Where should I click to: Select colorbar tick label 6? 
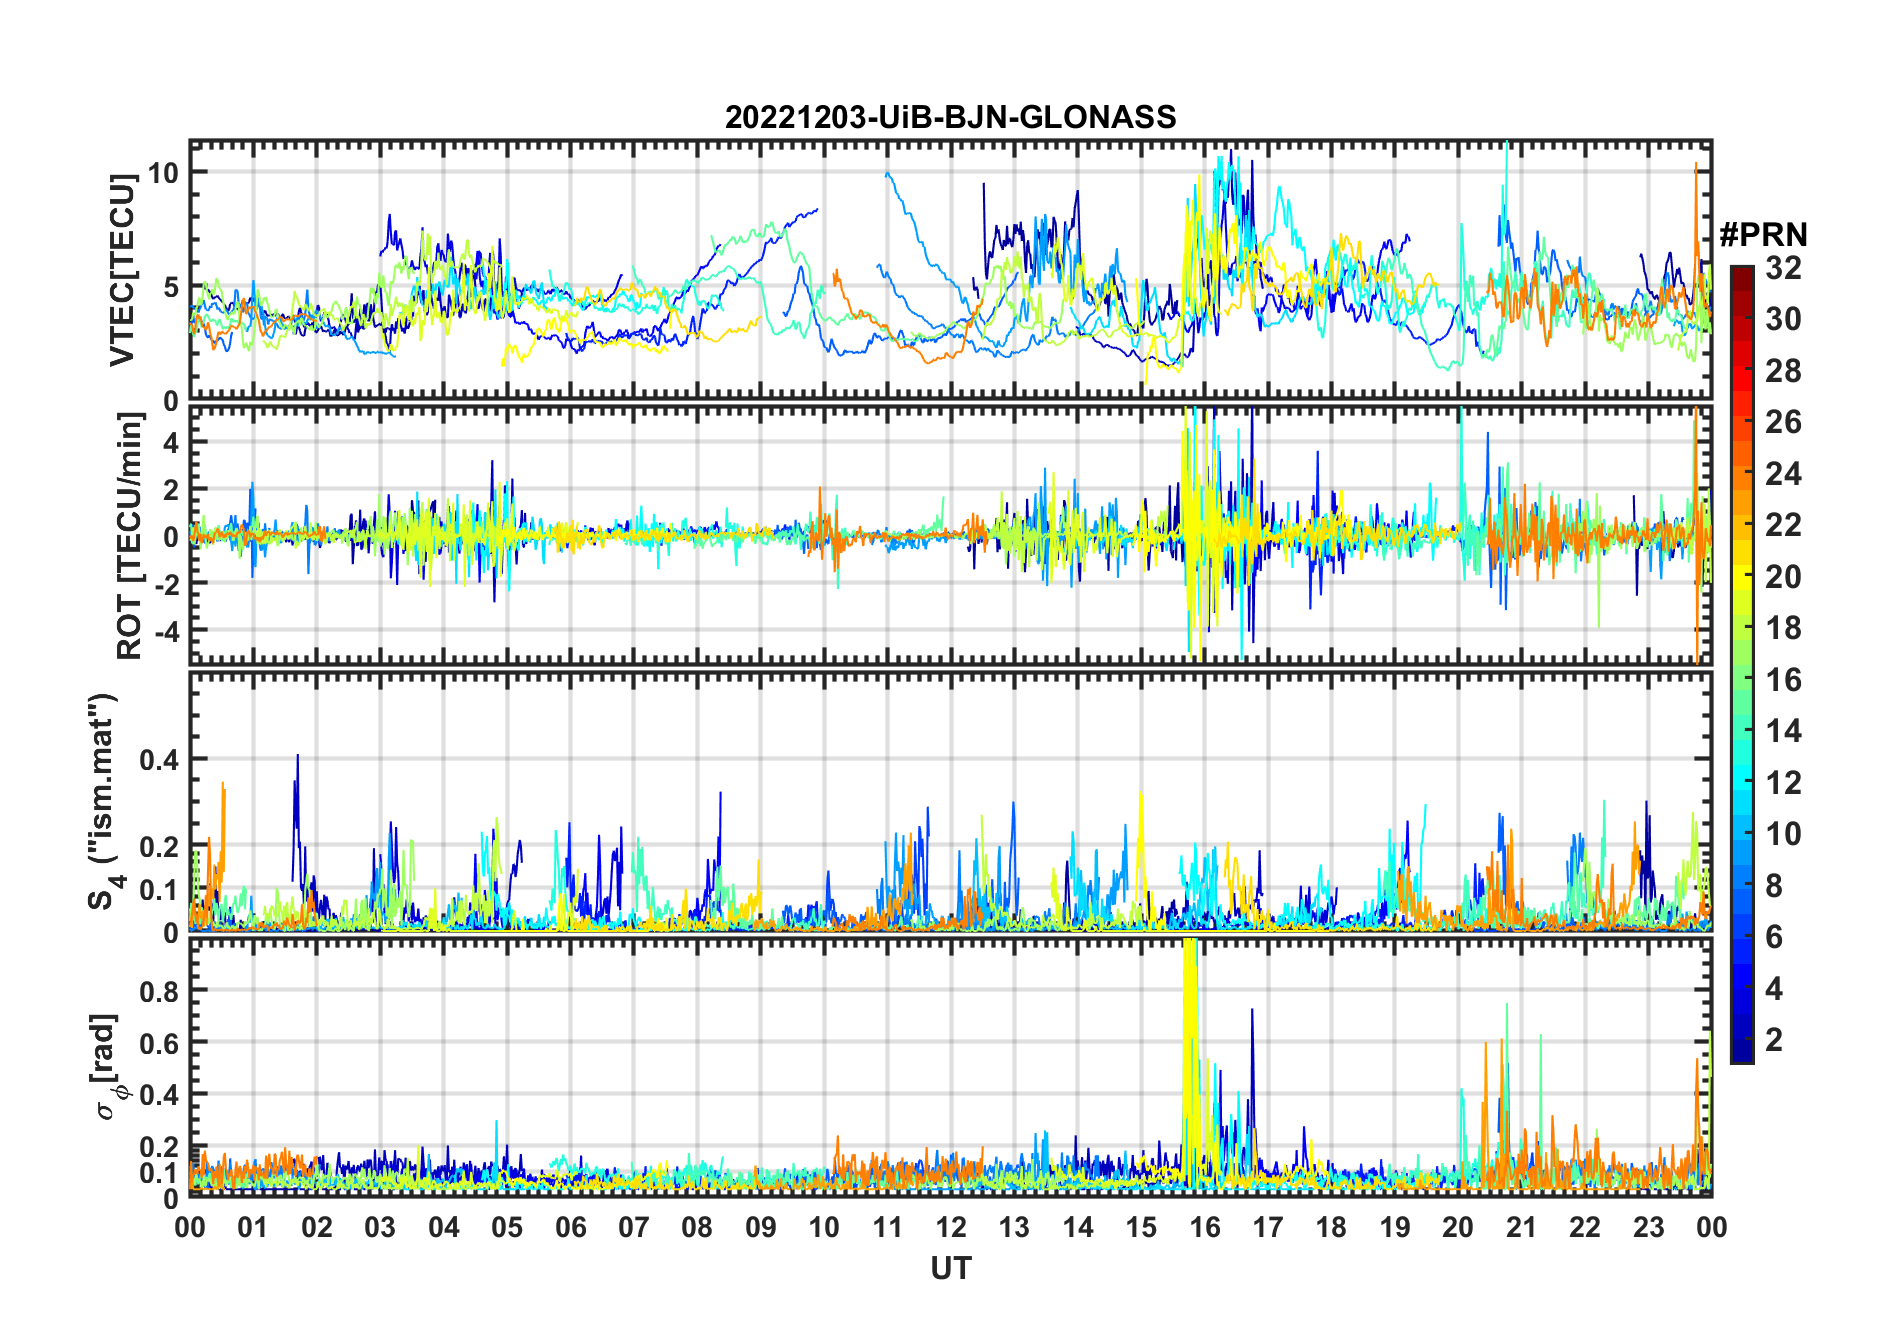[1774, 937]
